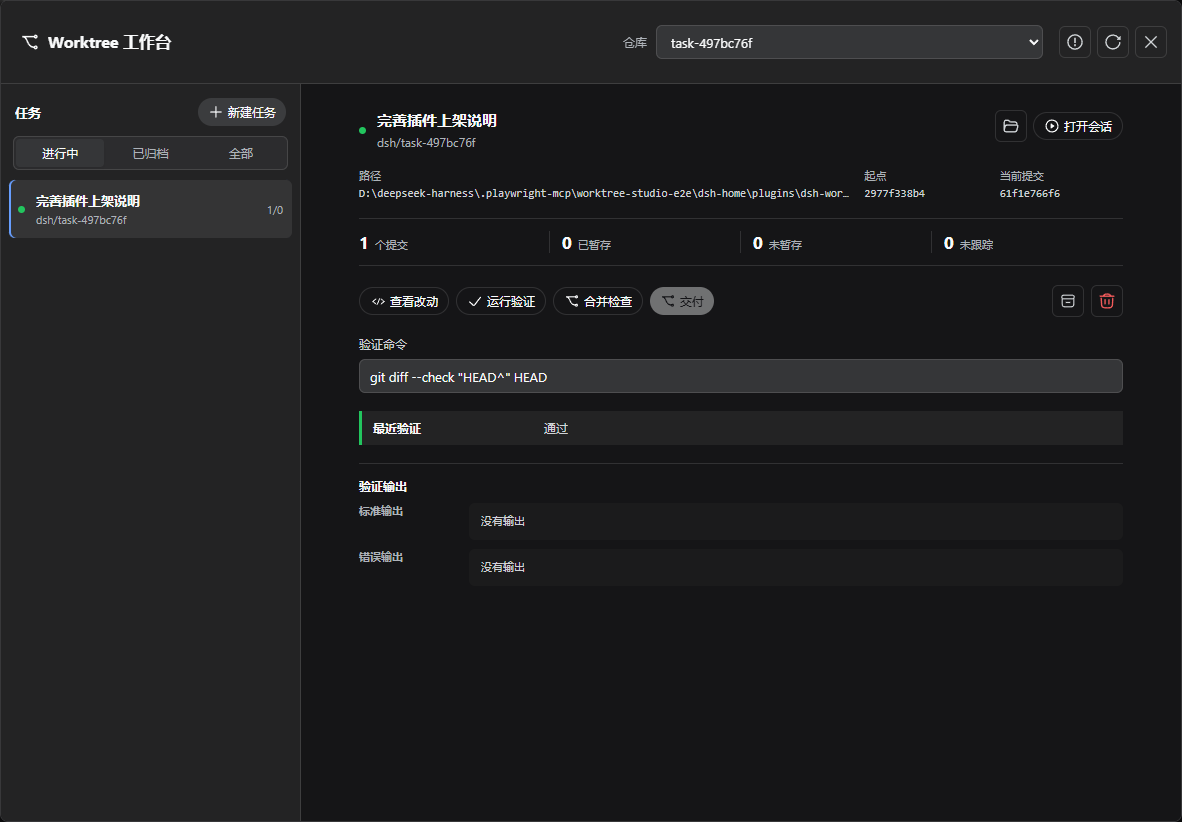Switch to the 已归档 tab
1182x822 pixels.
tap(151, 153)
